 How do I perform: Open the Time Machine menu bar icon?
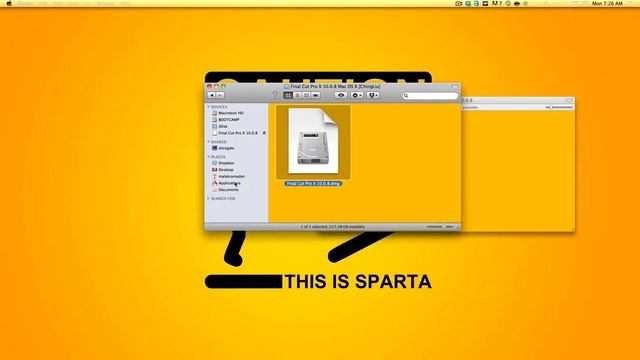coord(508,3)
